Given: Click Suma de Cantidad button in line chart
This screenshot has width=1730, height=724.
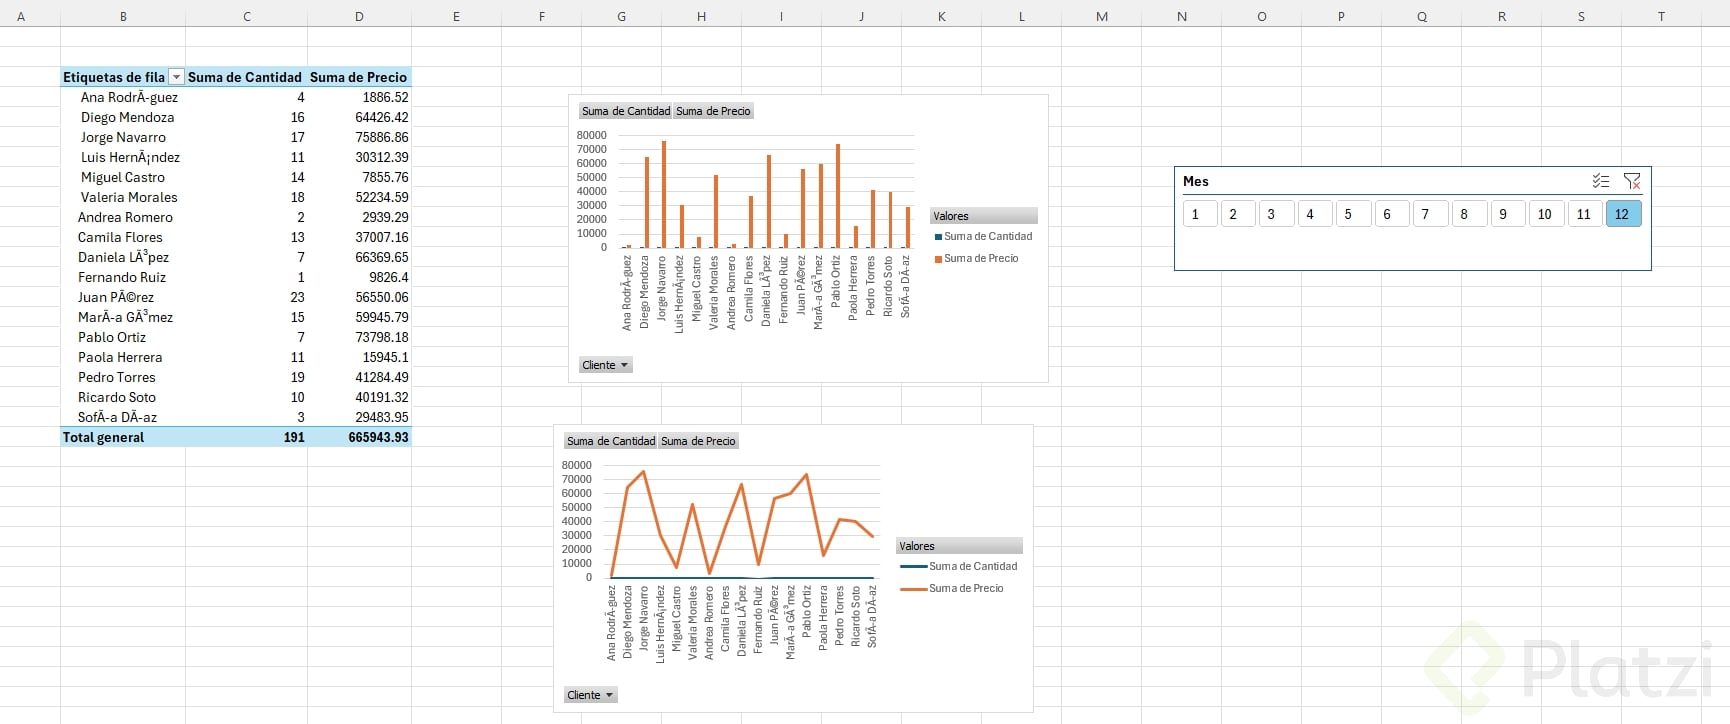Looking at the screenshot, I should point(611,441).
